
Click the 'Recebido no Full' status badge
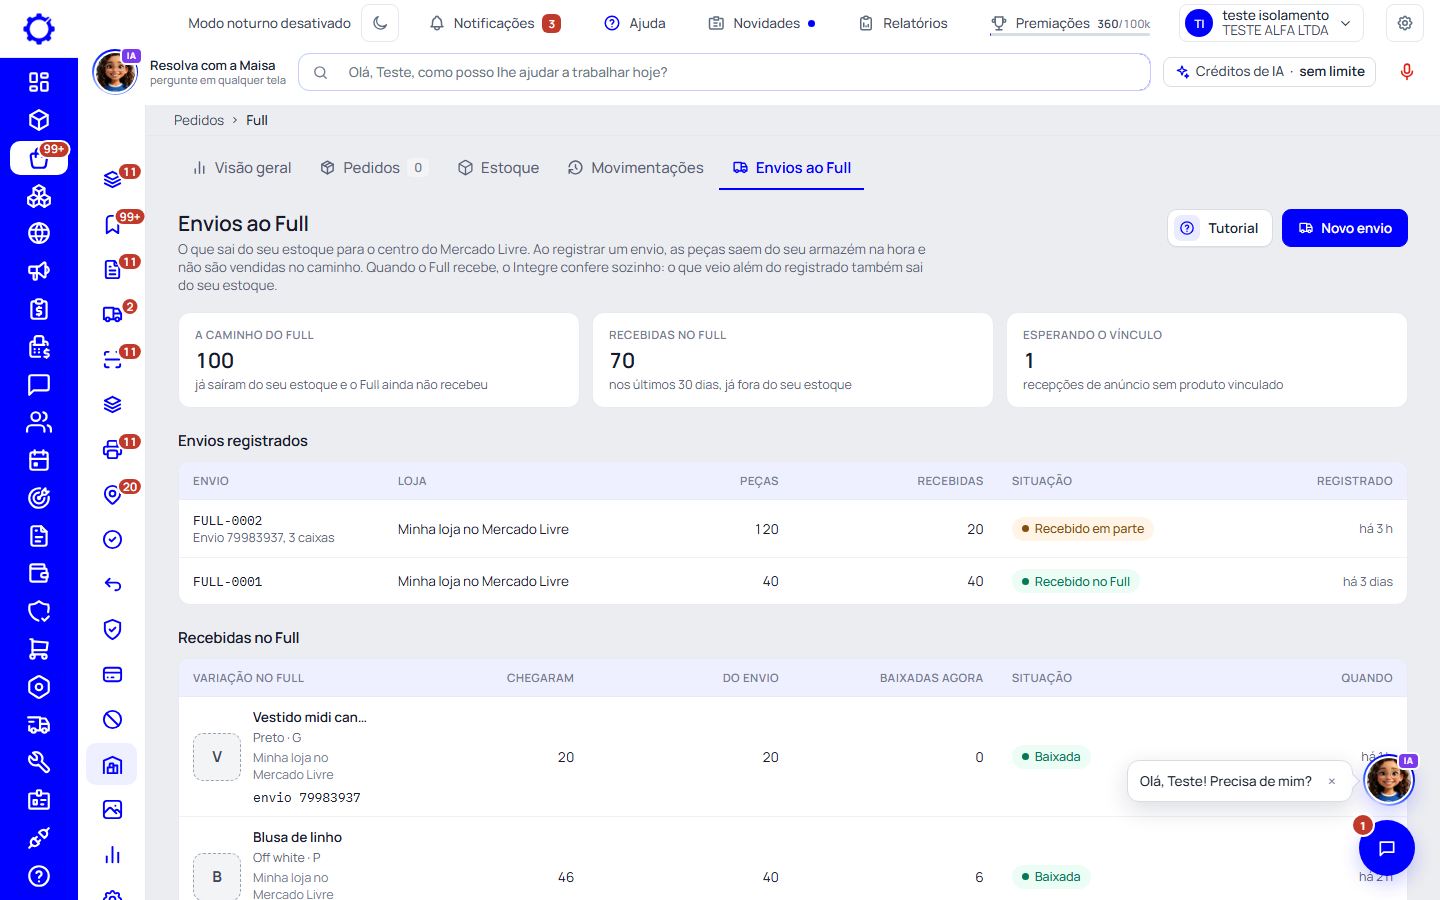pos(1076,582)
